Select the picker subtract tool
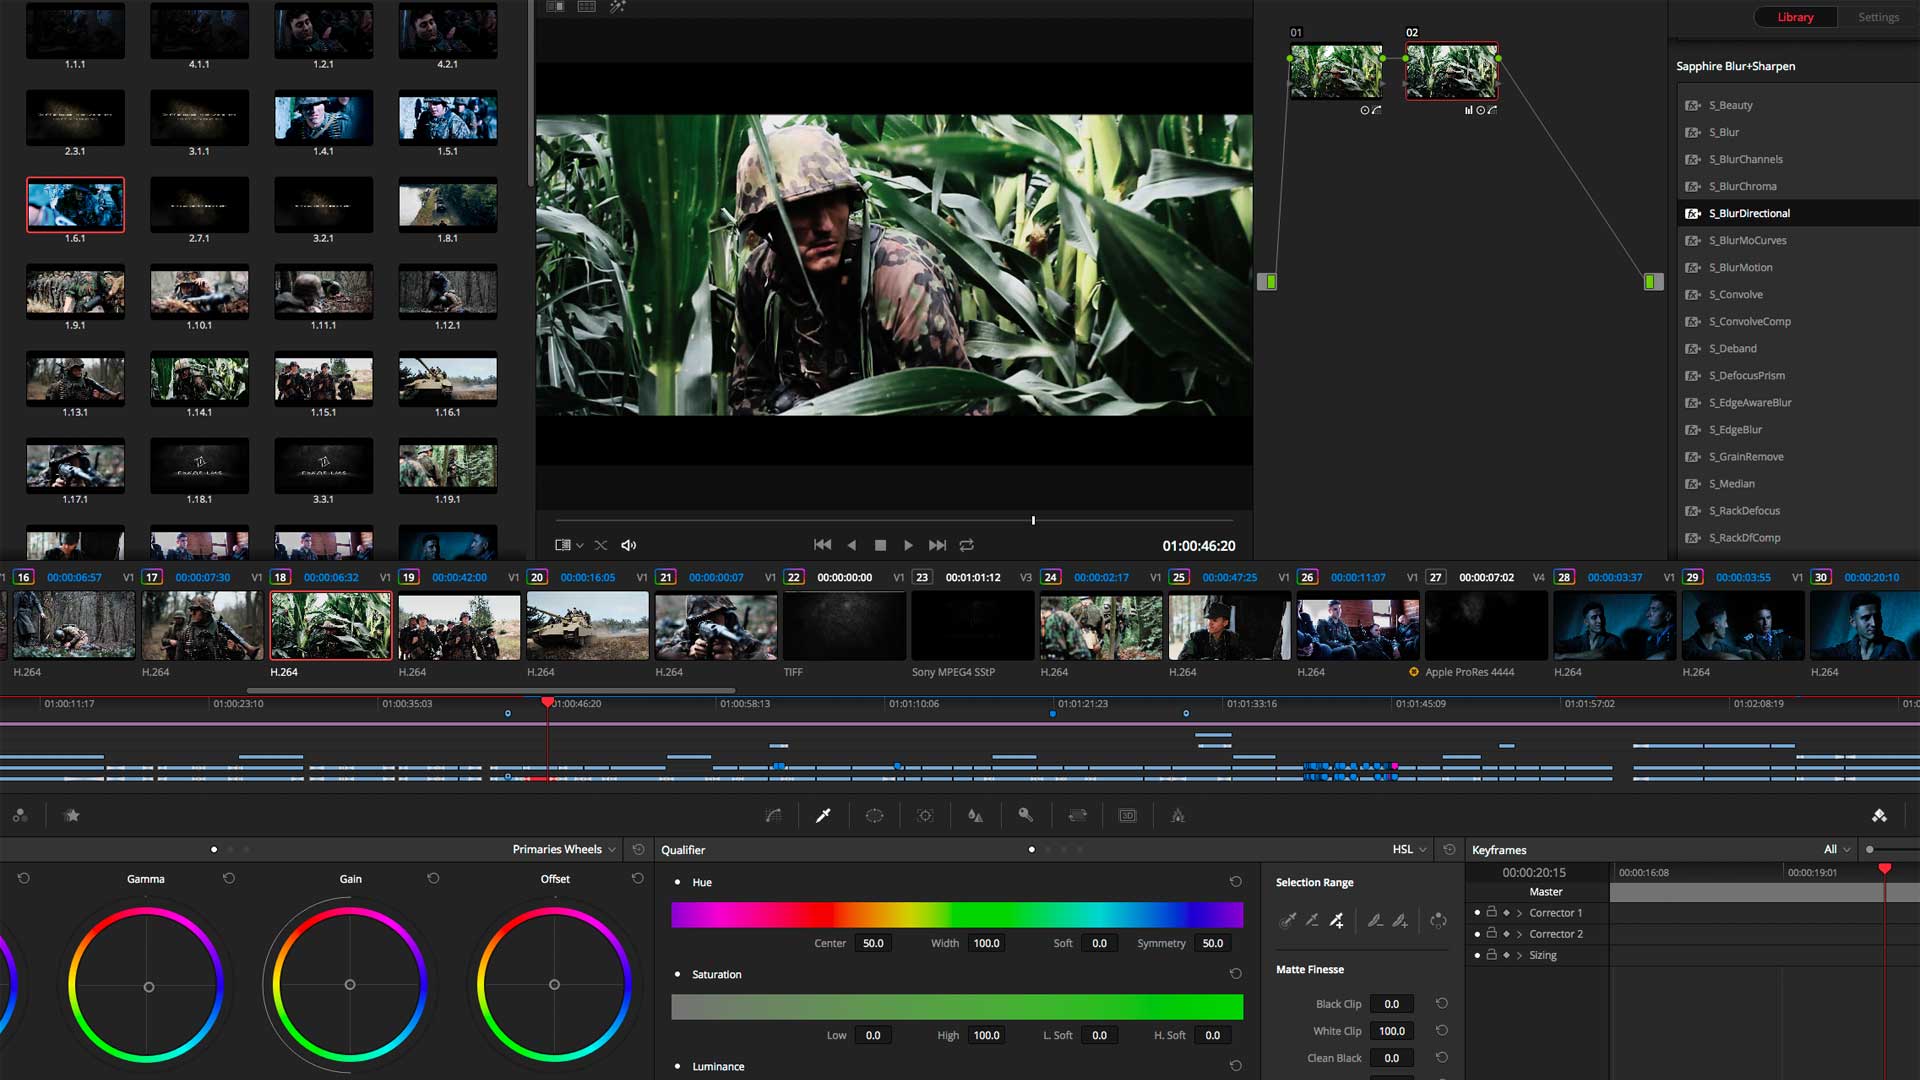 tap(1312, 920)
